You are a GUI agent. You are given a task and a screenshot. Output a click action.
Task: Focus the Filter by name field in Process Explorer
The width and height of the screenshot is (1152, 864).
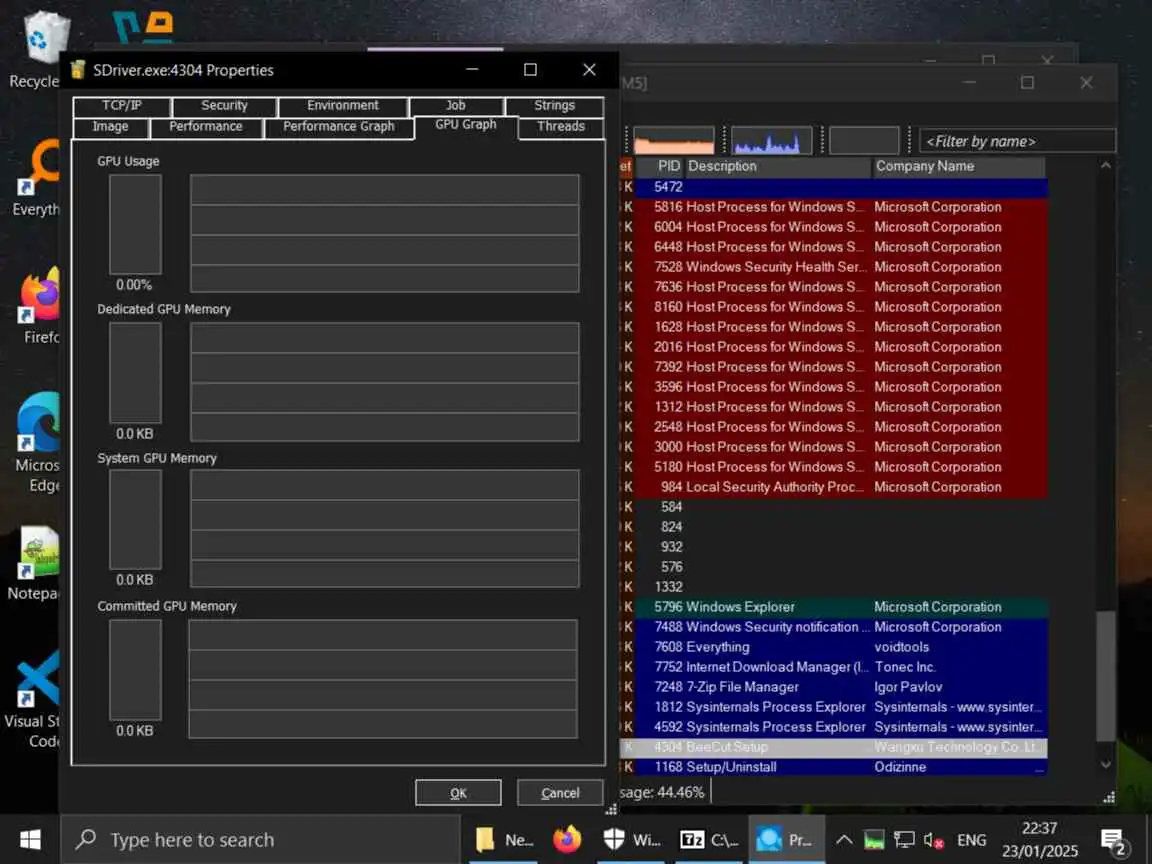[1017, 141]
